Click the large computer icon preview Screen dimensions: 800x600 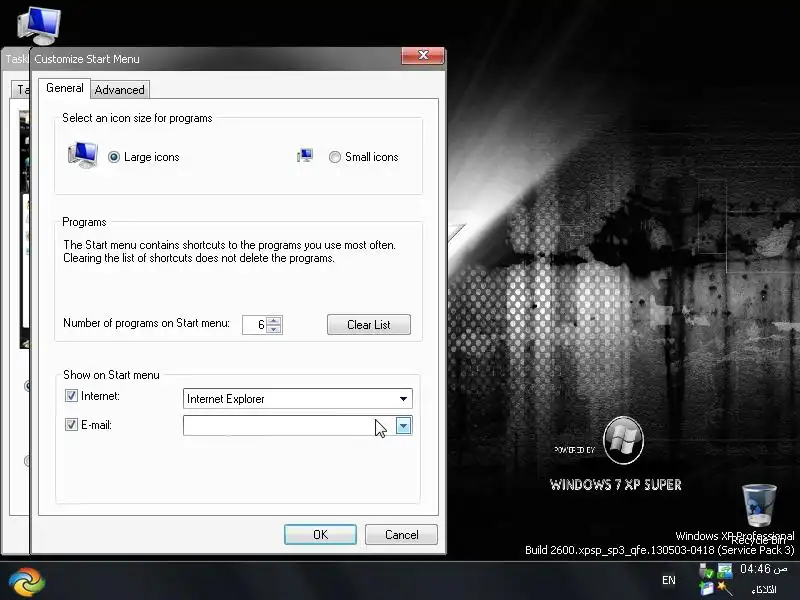click(83, 155)
